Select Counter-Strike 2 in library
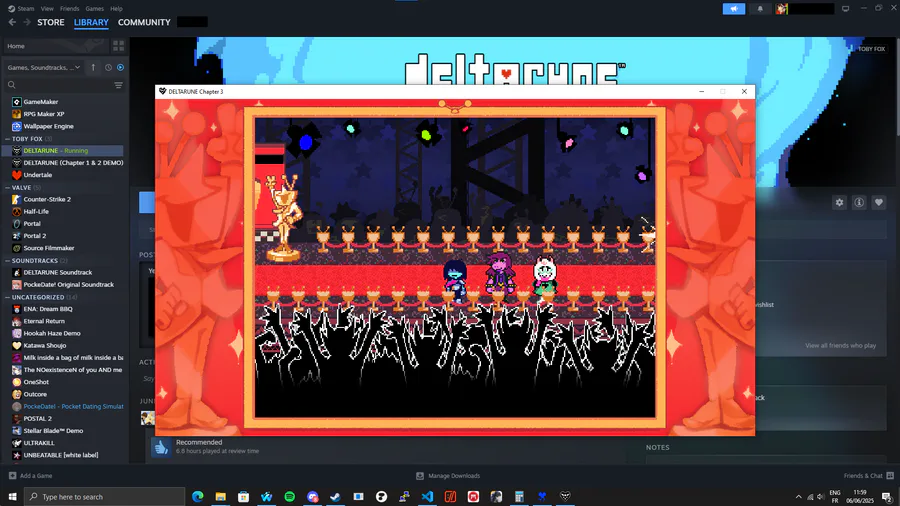Viewport: 900px width, 506px height. (x=63, y=199)
